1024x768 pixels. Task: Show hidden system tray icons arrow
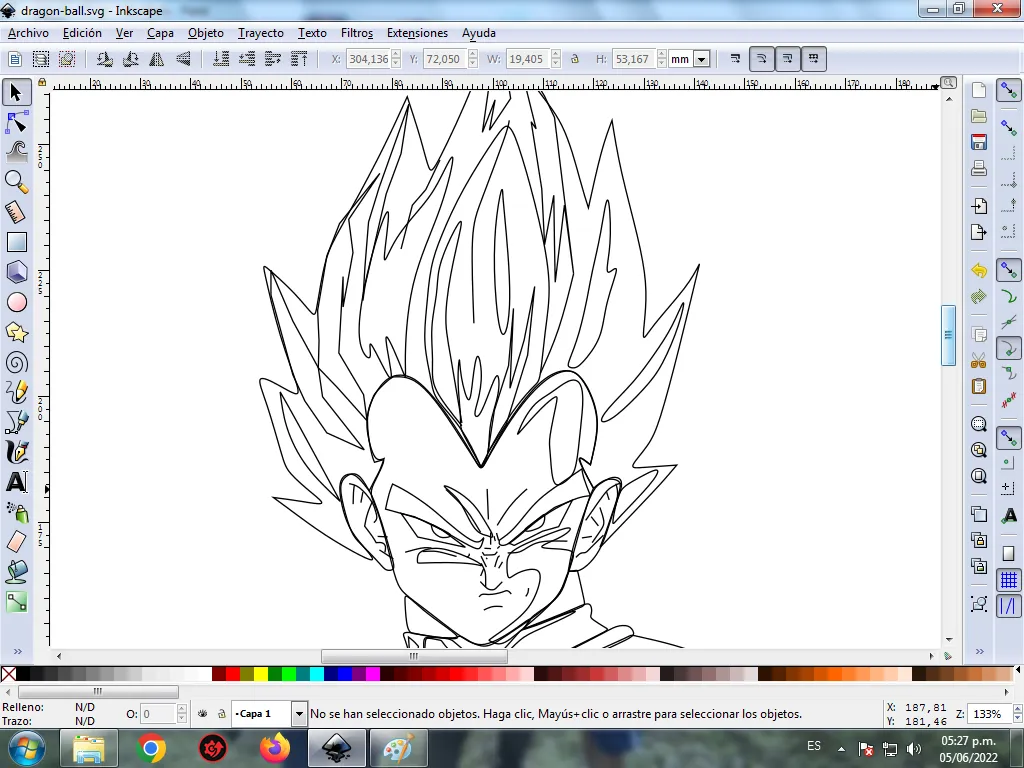pos(841,749)
